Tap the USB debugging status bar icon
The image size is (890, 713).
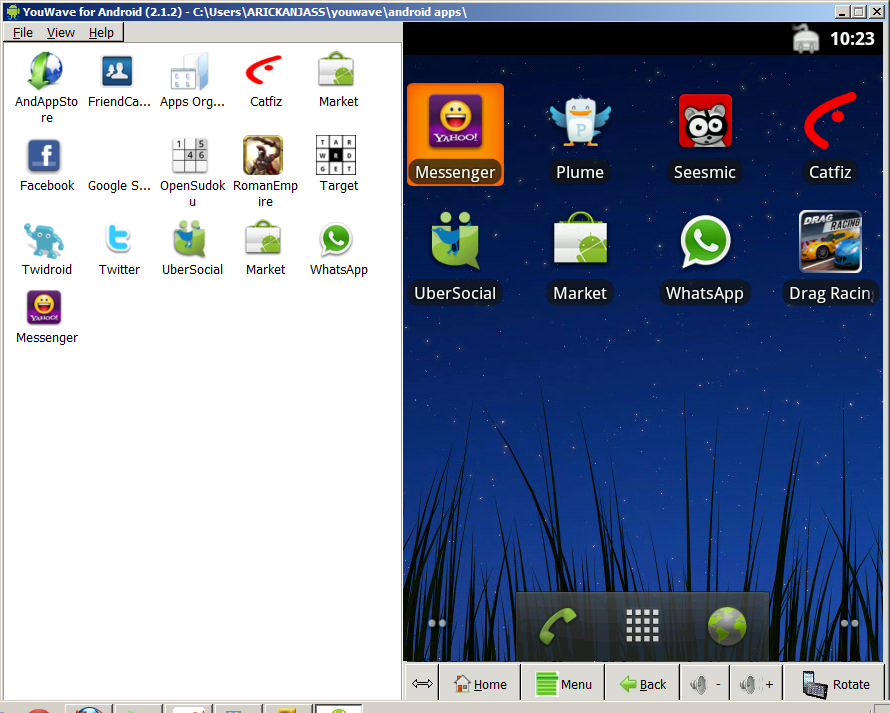coord(805,39)
